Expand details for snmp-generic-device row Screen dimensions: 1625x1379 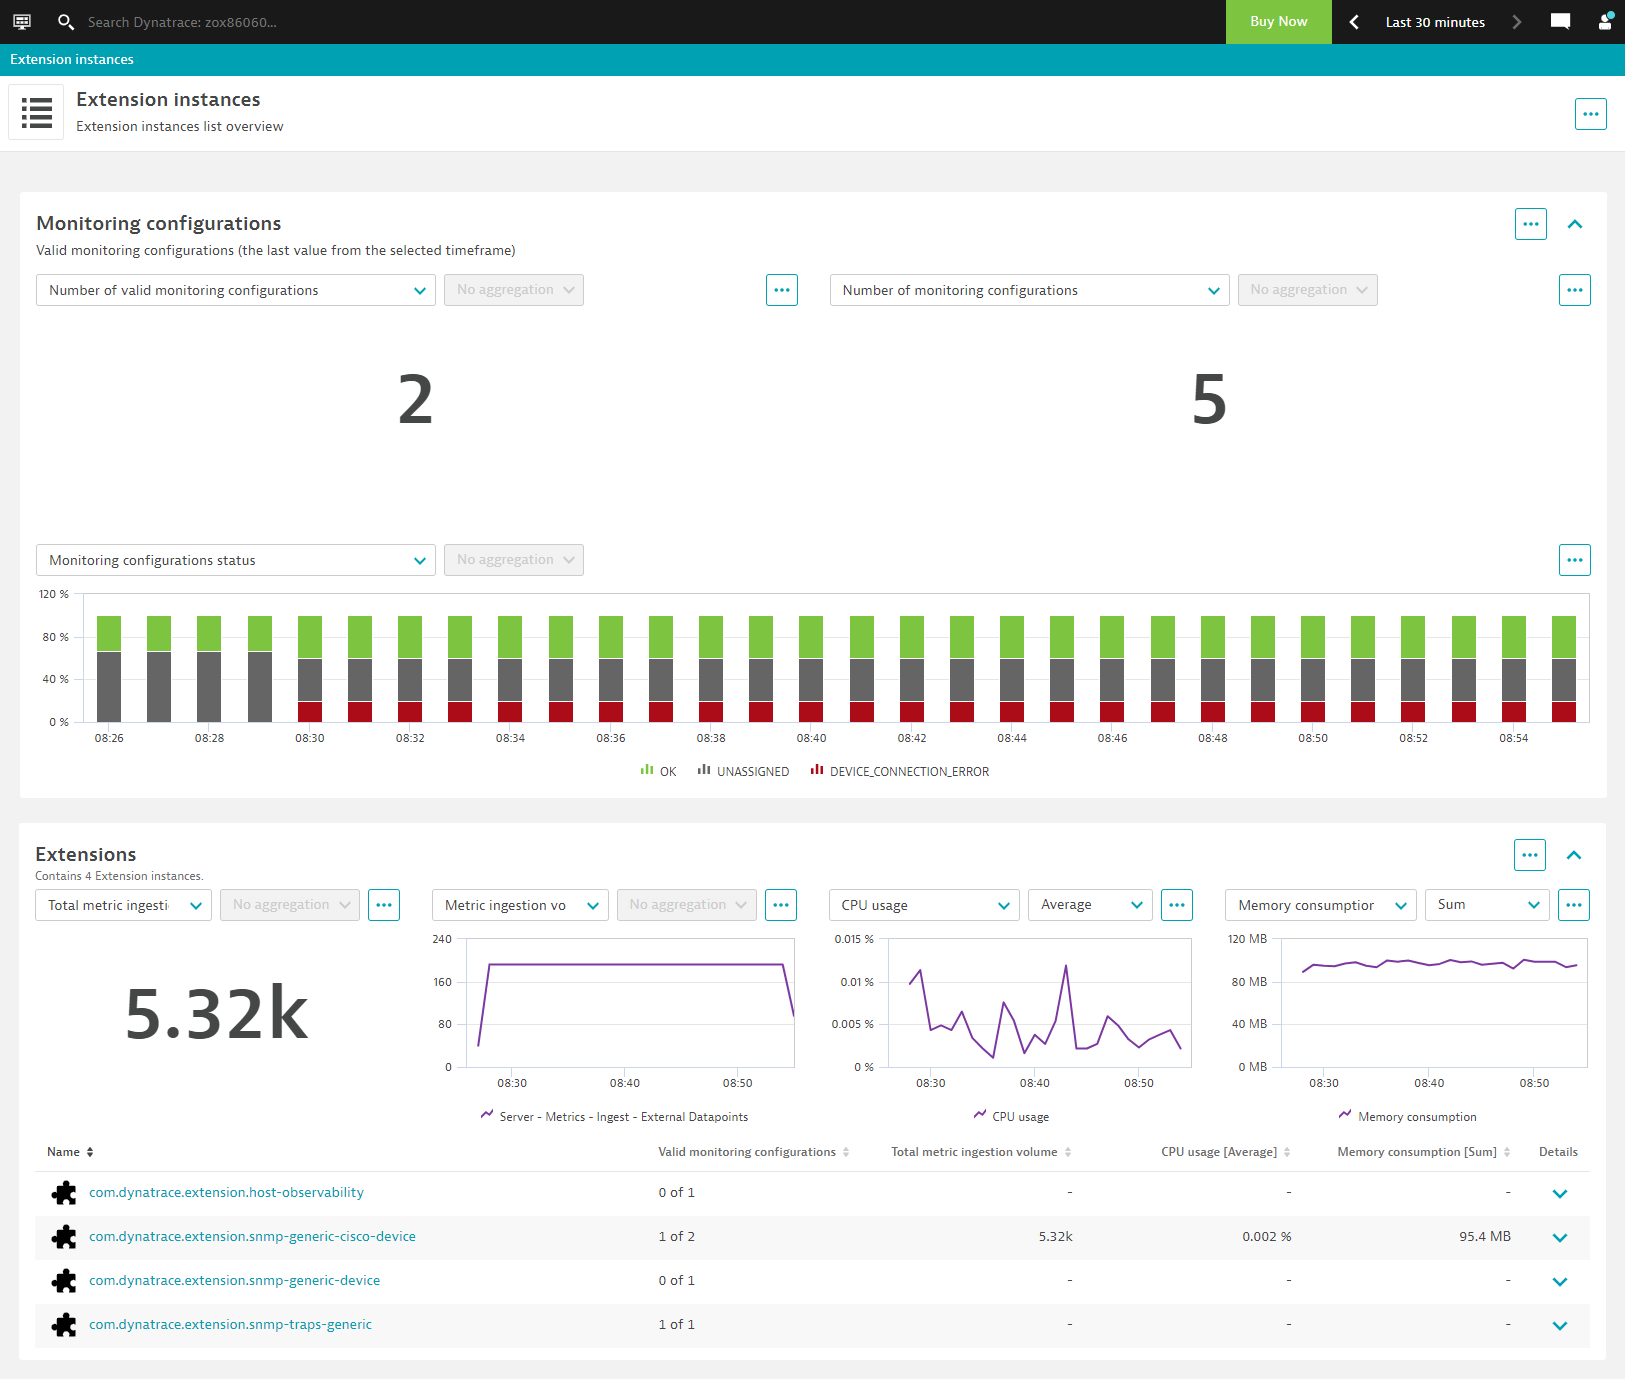pyautogui.click(x=1560, y=1282)
